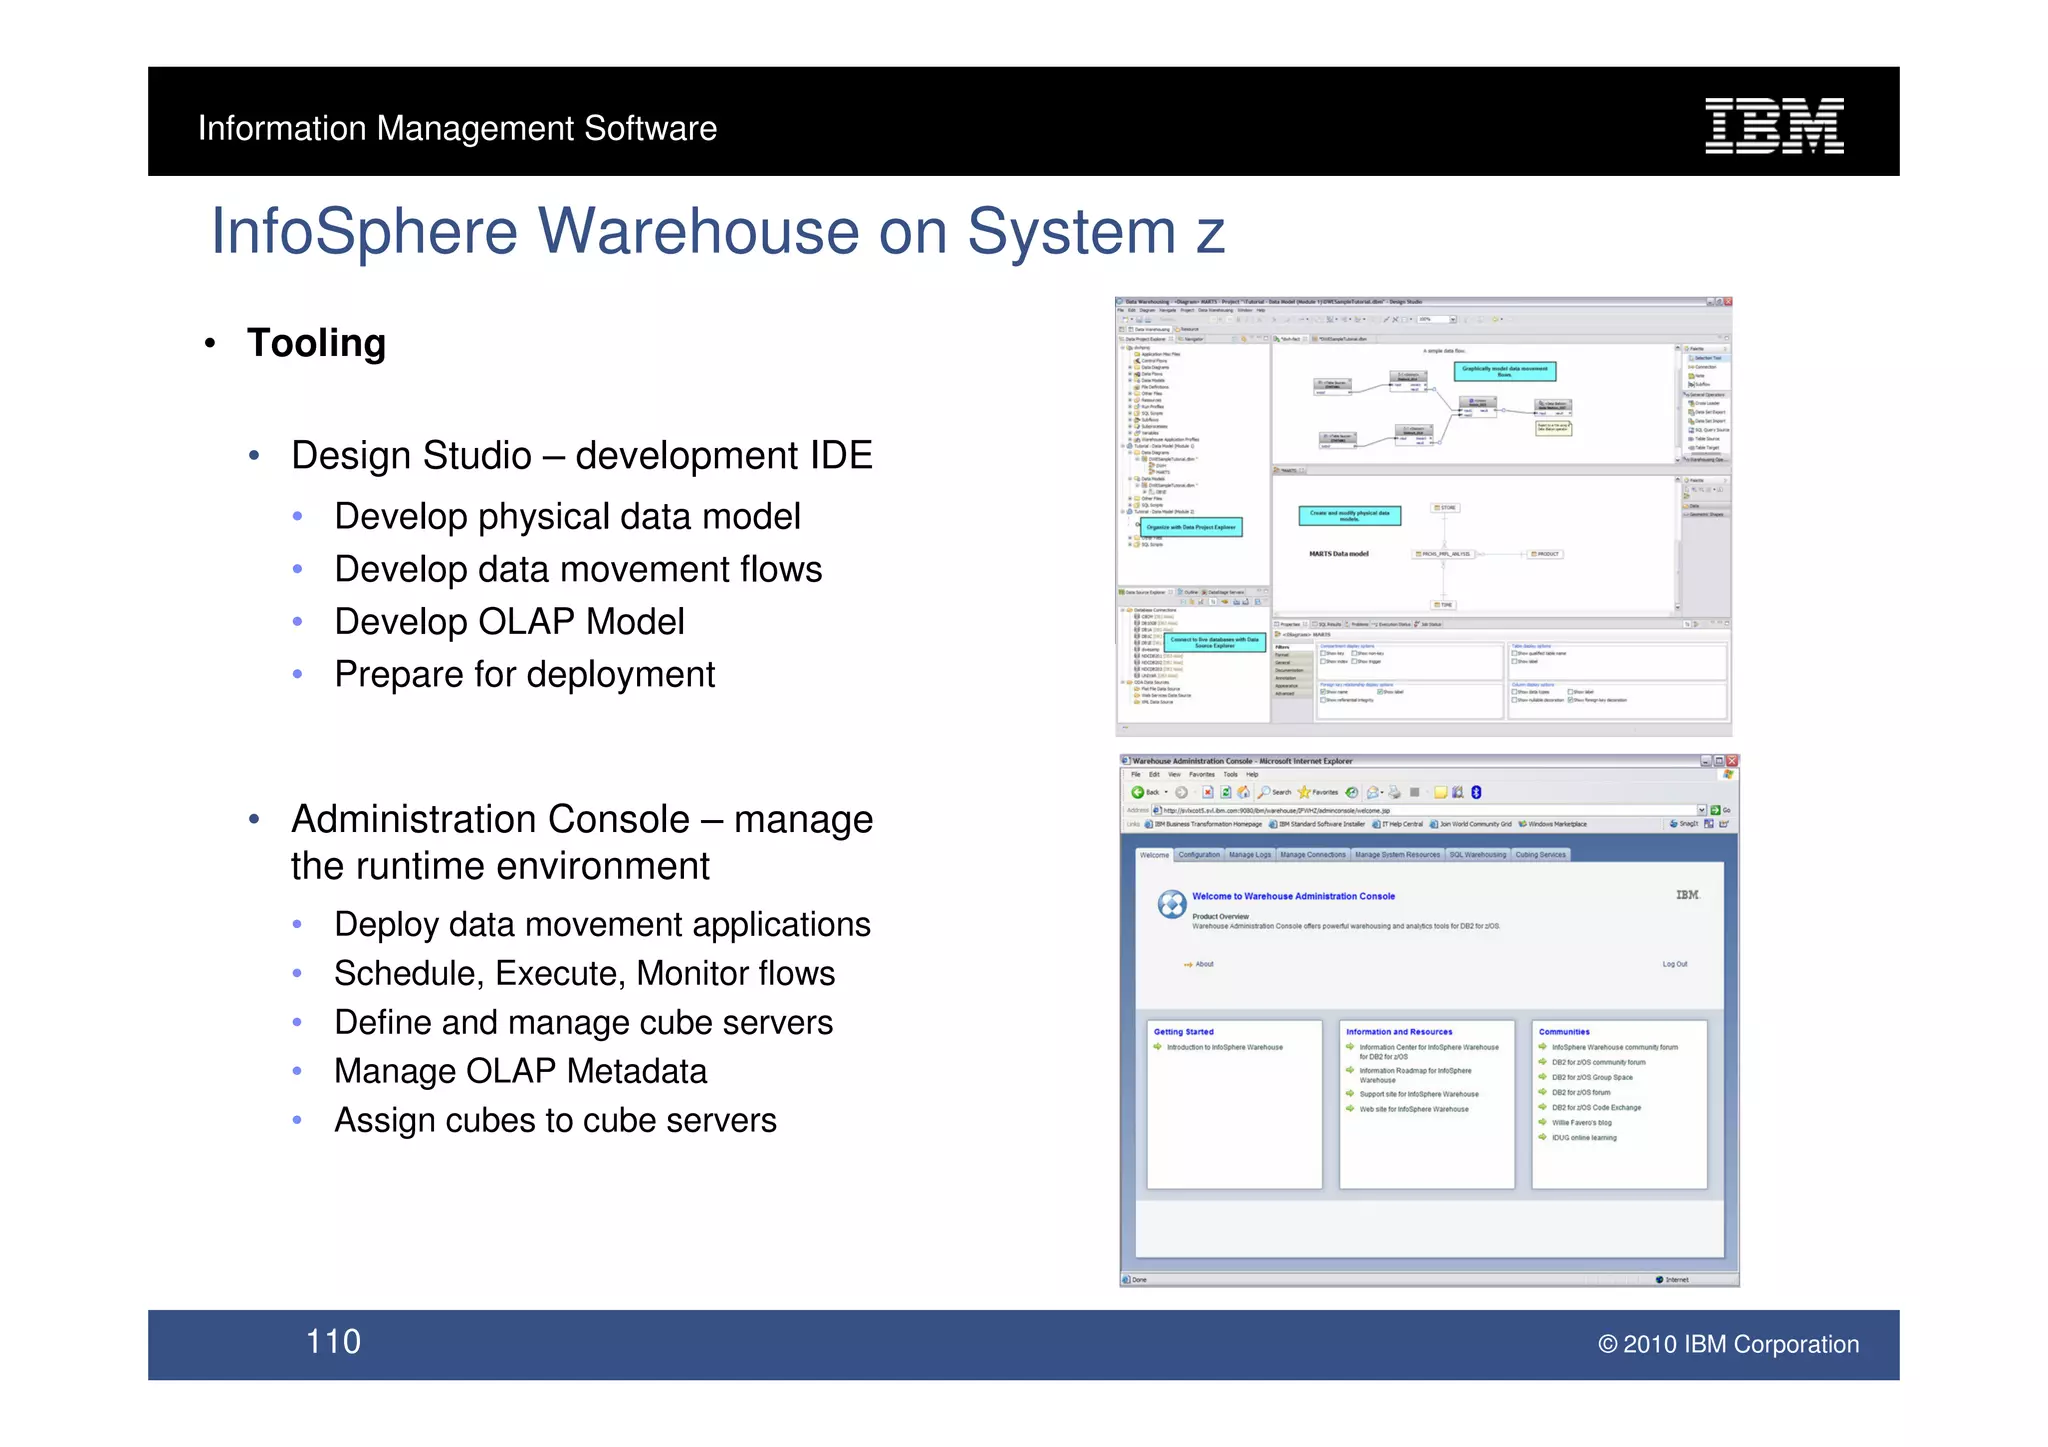
Task: Open the Favorites star in IE toolbar
Action: pos(1304,792)
